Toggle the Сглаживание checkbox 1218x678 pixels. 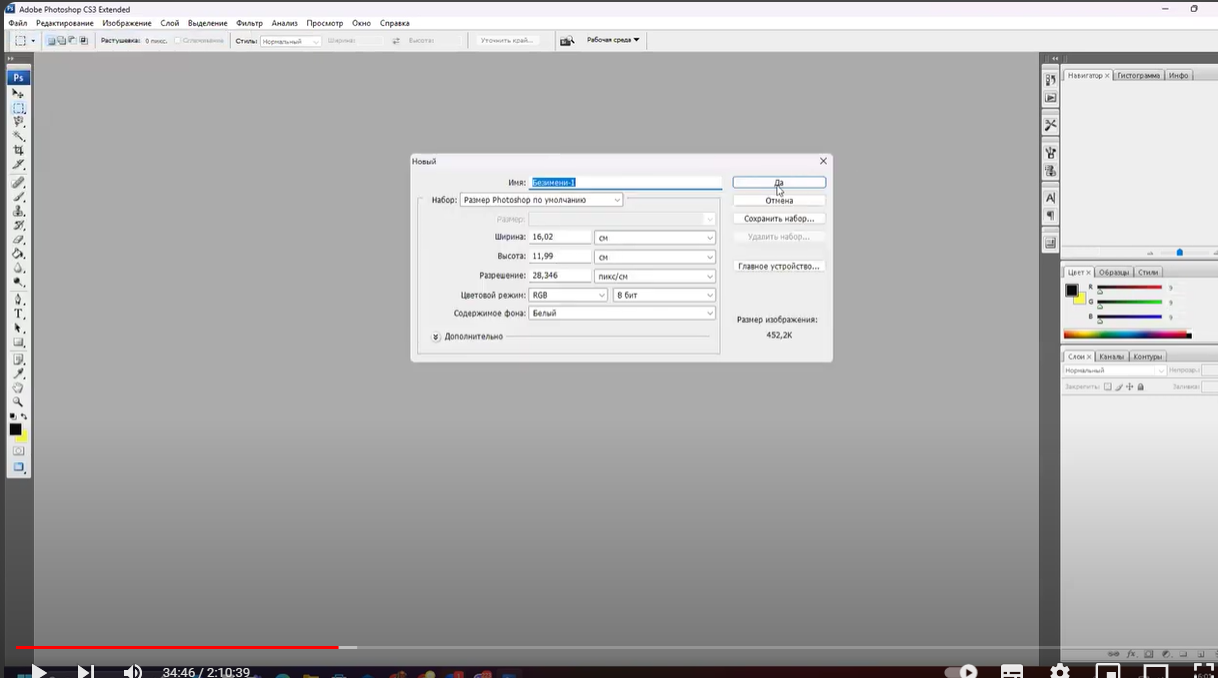(x=178, y=41)
